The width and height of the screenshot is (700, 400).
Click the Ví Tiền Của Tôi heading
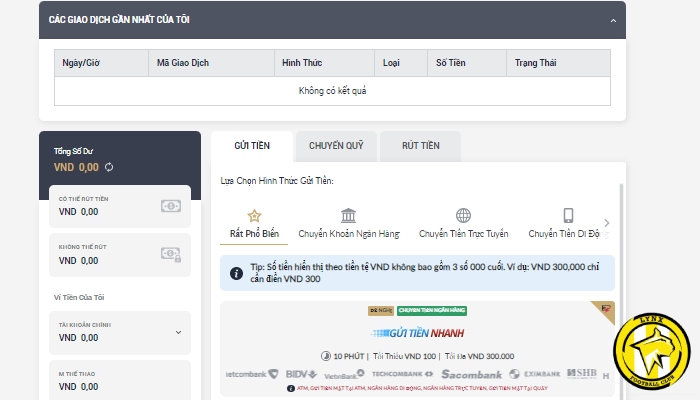tap(79, 297)
